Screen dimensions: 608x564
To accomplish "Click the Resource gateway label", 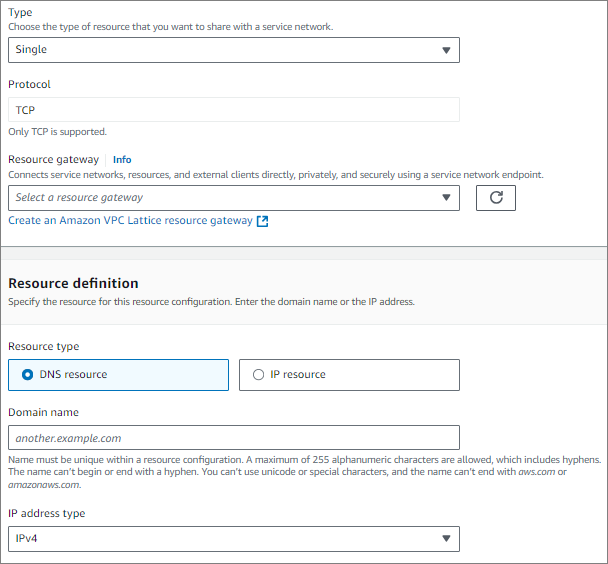I will coord(54,160).
